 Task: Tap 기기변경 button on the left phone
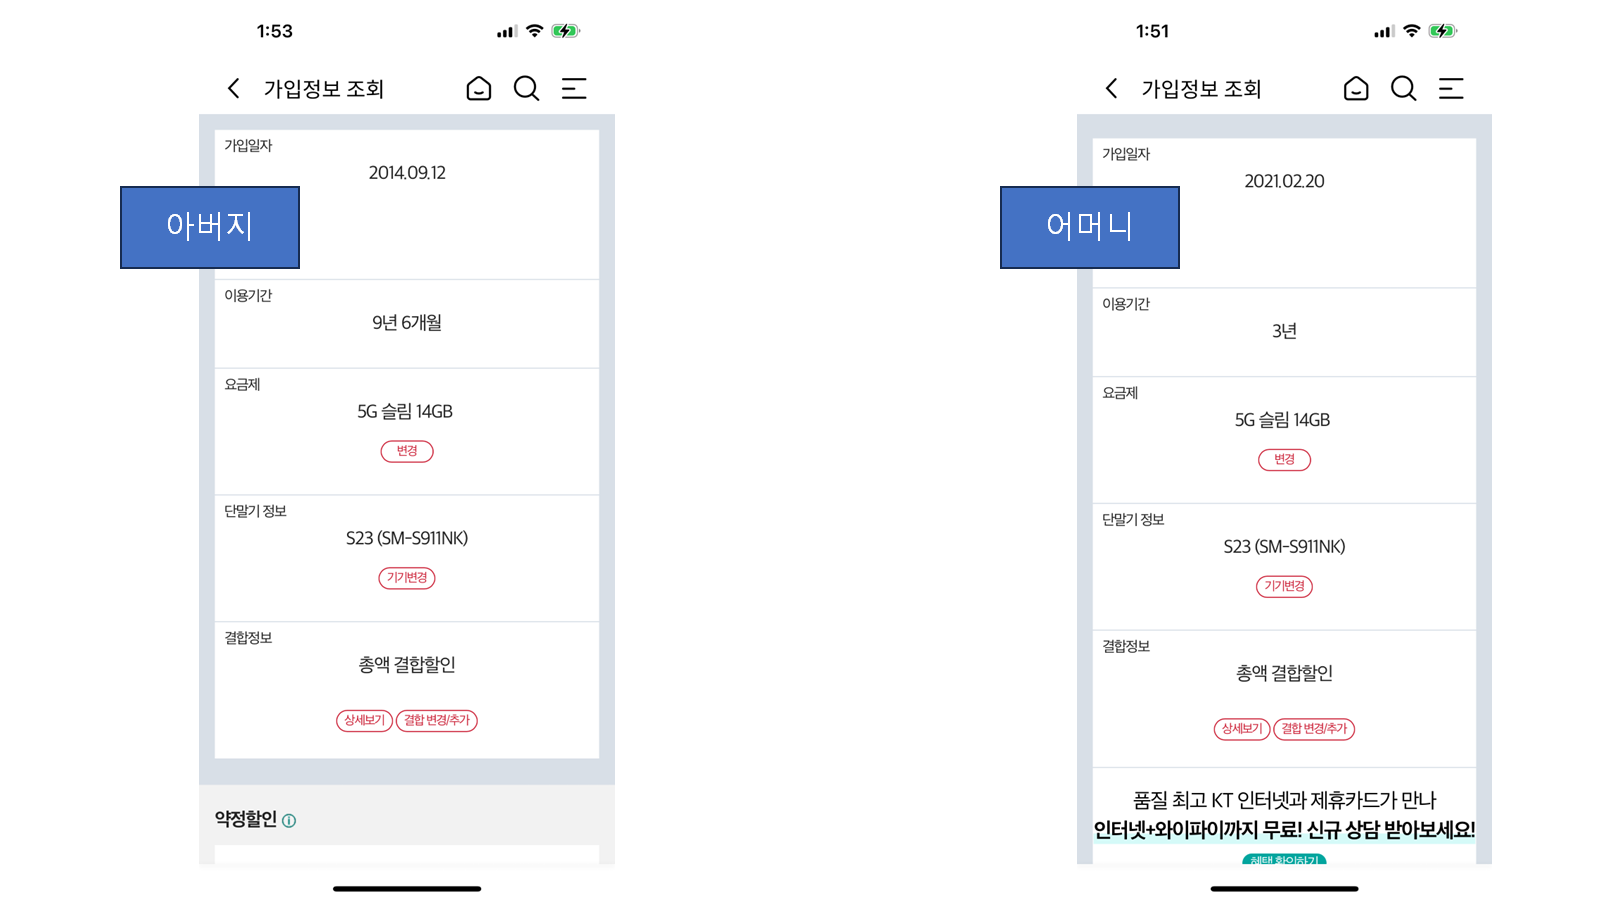click(407, 578)
